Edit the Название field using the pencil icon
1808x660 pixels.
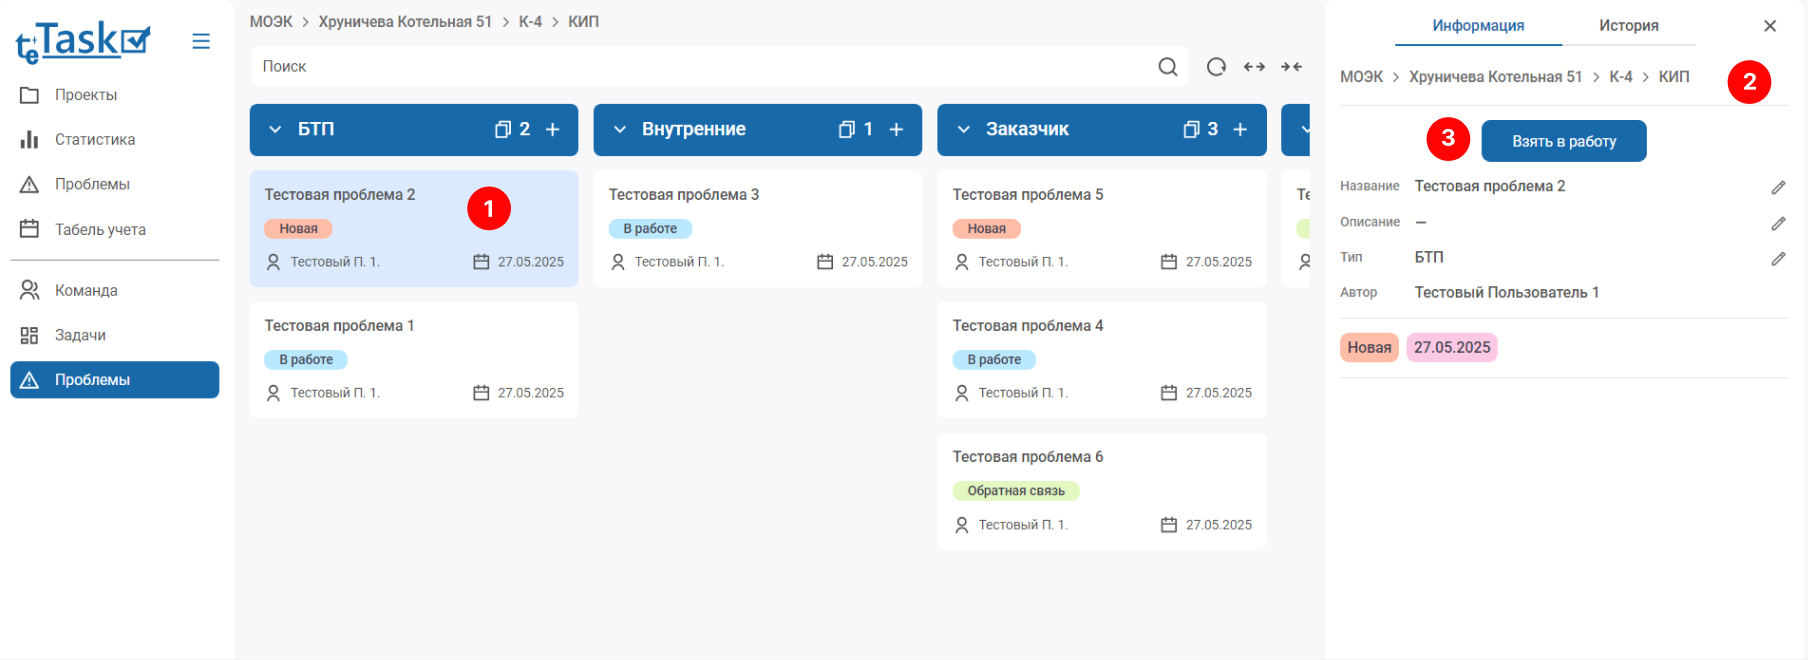tap(1778, 187)
